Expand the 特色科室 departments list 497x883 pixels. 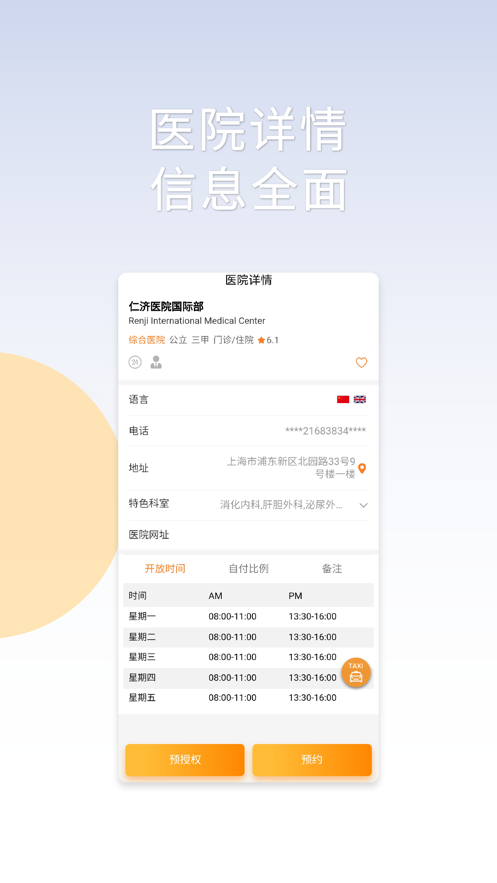[x=364, y=505]
